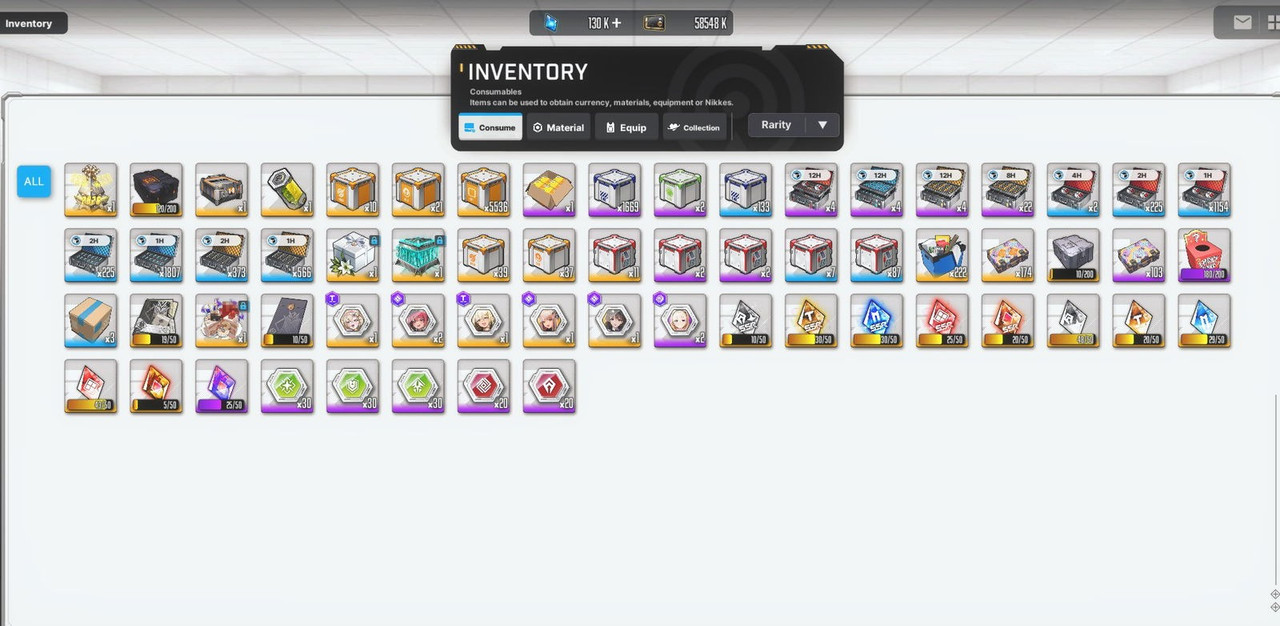
Task: Select the Consume tab
Action: point(490,127)
